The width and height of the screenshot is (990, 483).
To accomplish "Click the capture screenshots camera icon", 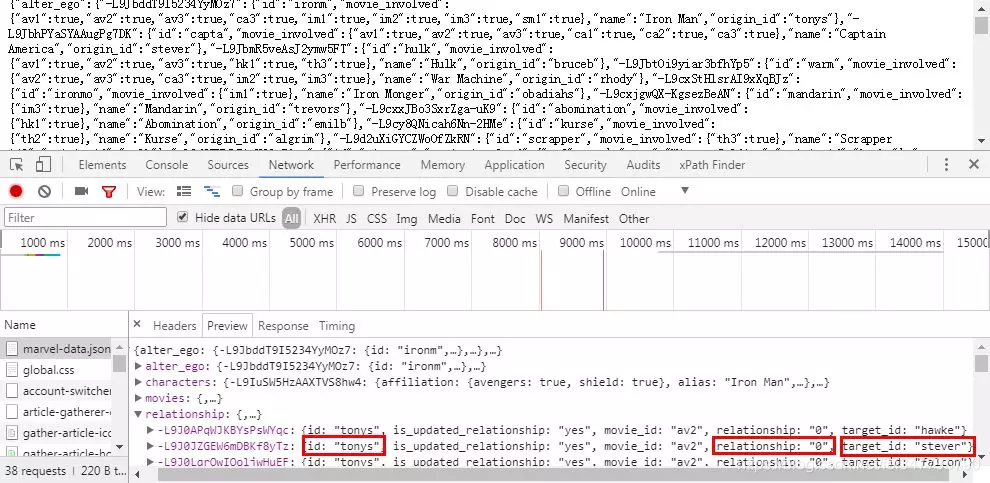I will [x=81, y=191].
